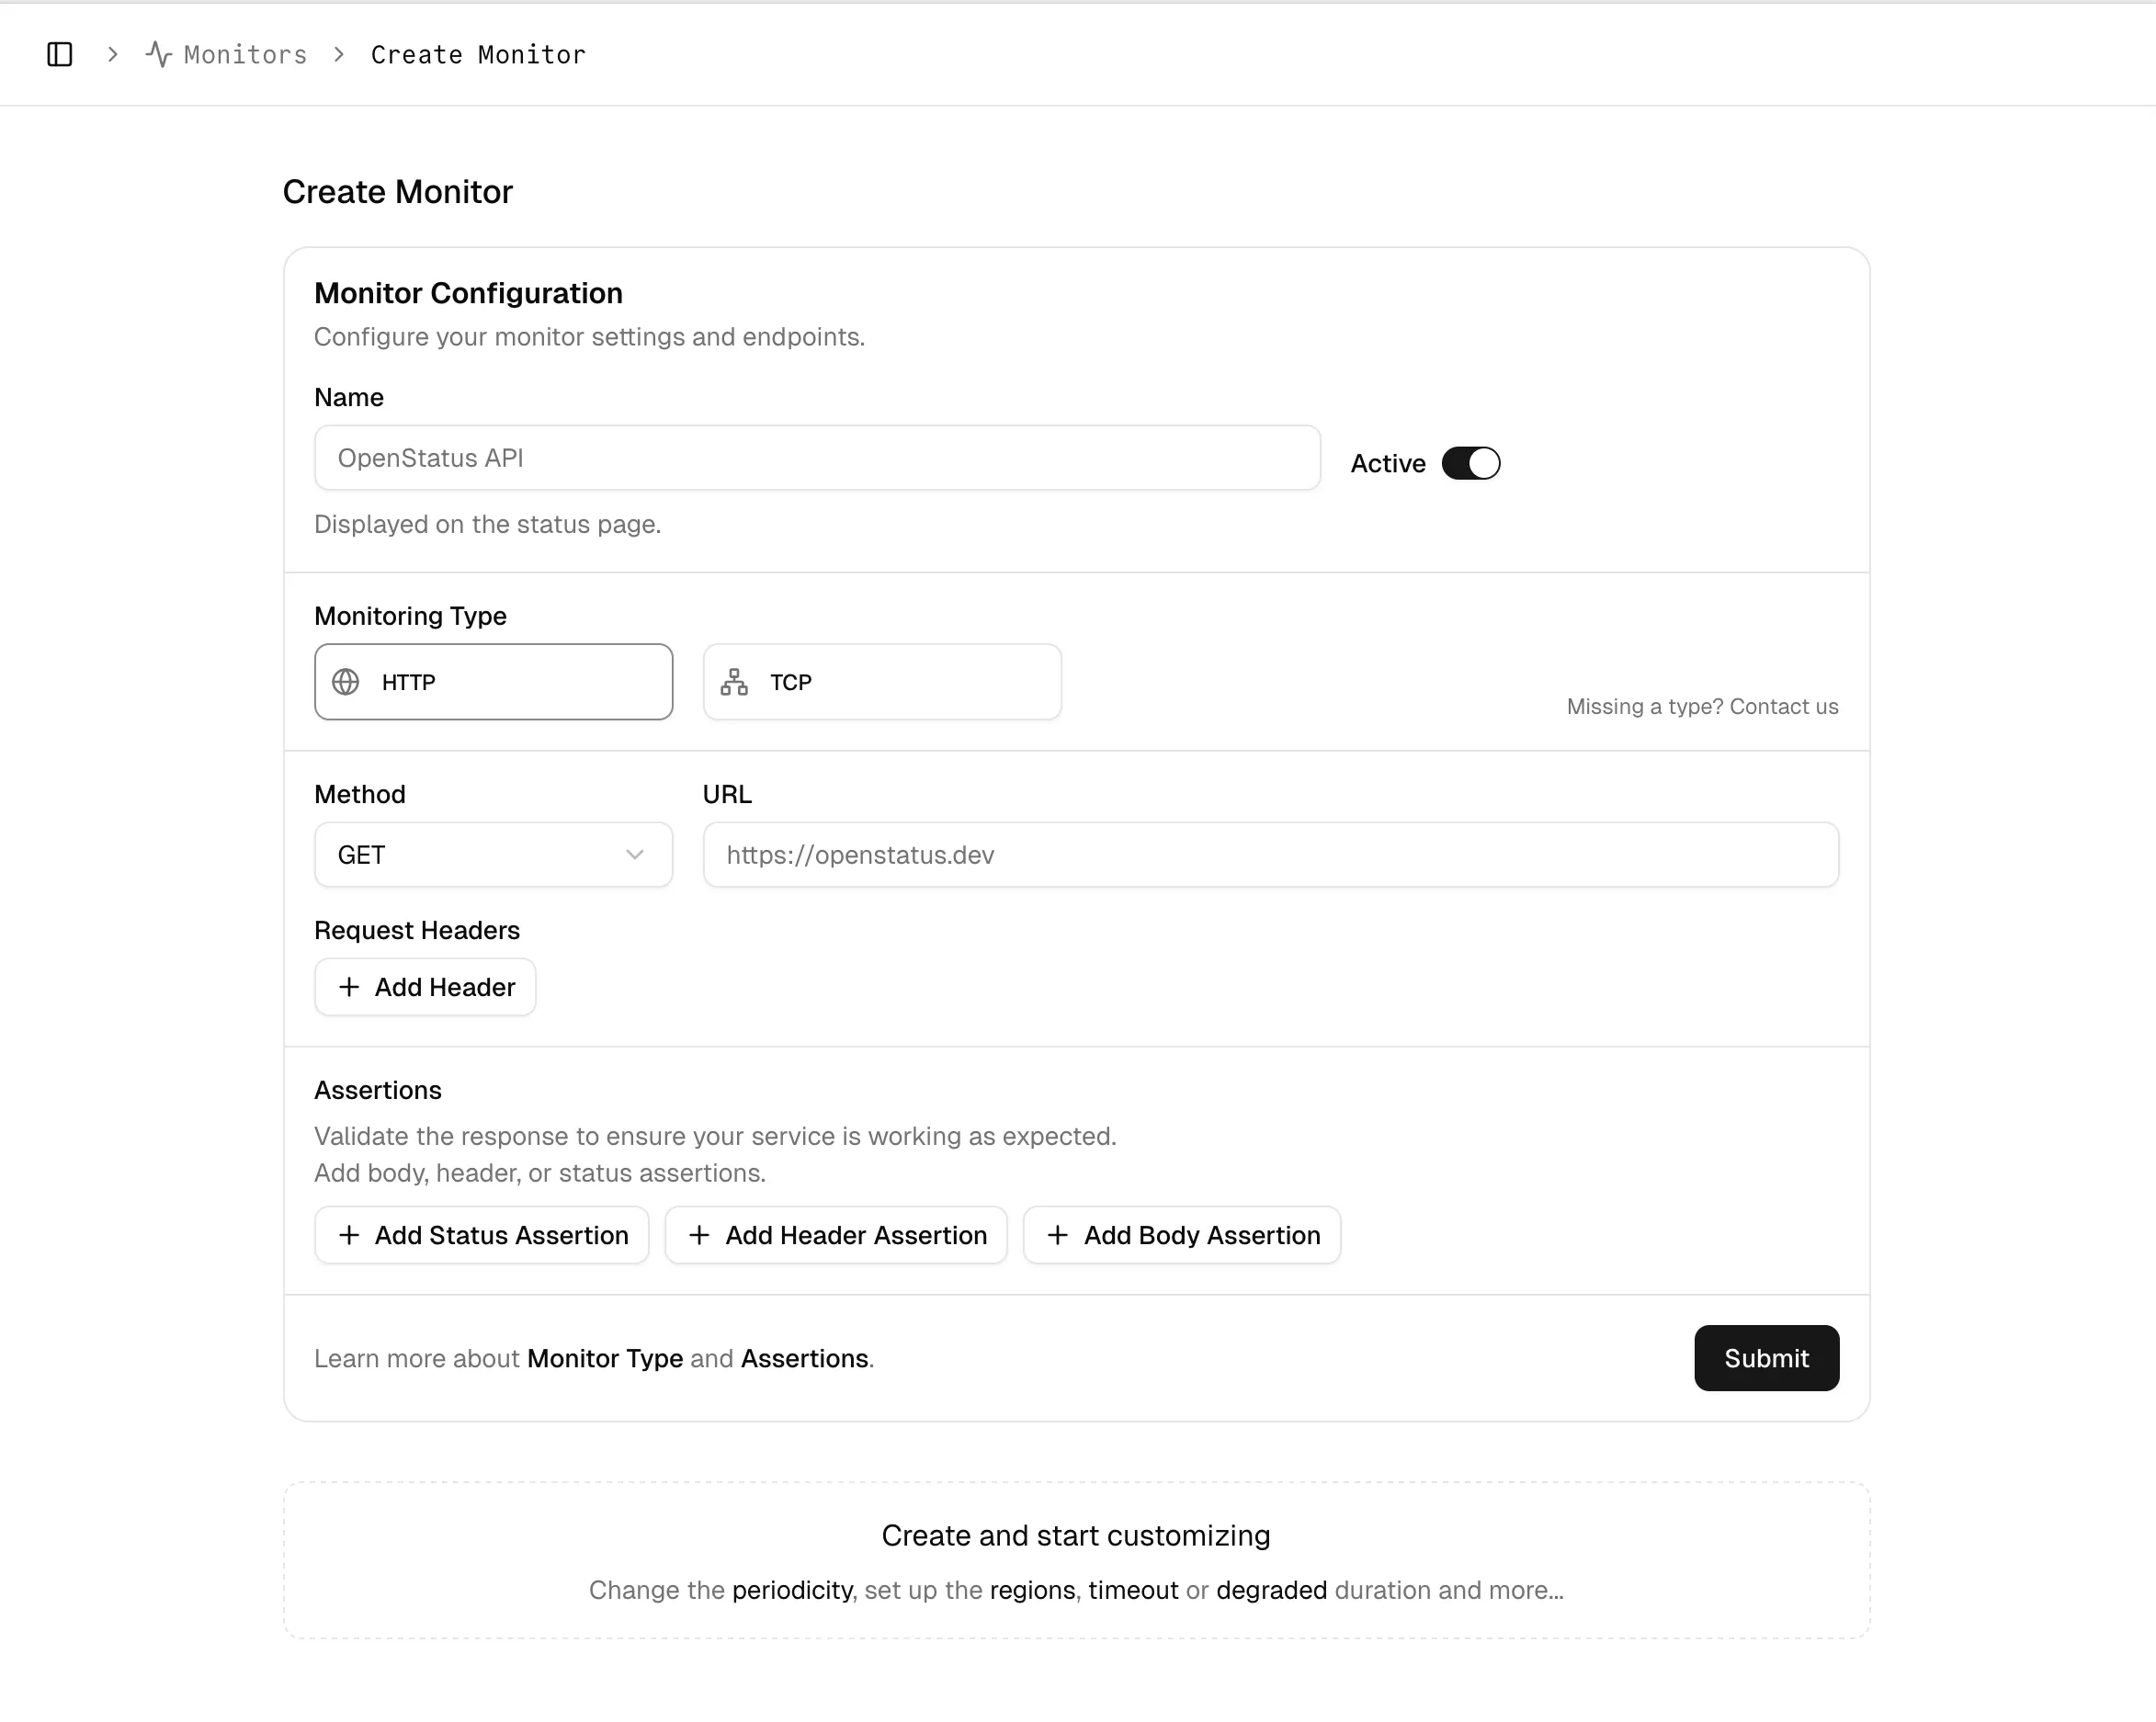Expand GET to choose another HTTP method
The height and width of the screenshot is (1722, 2156).
pos(493,854)
